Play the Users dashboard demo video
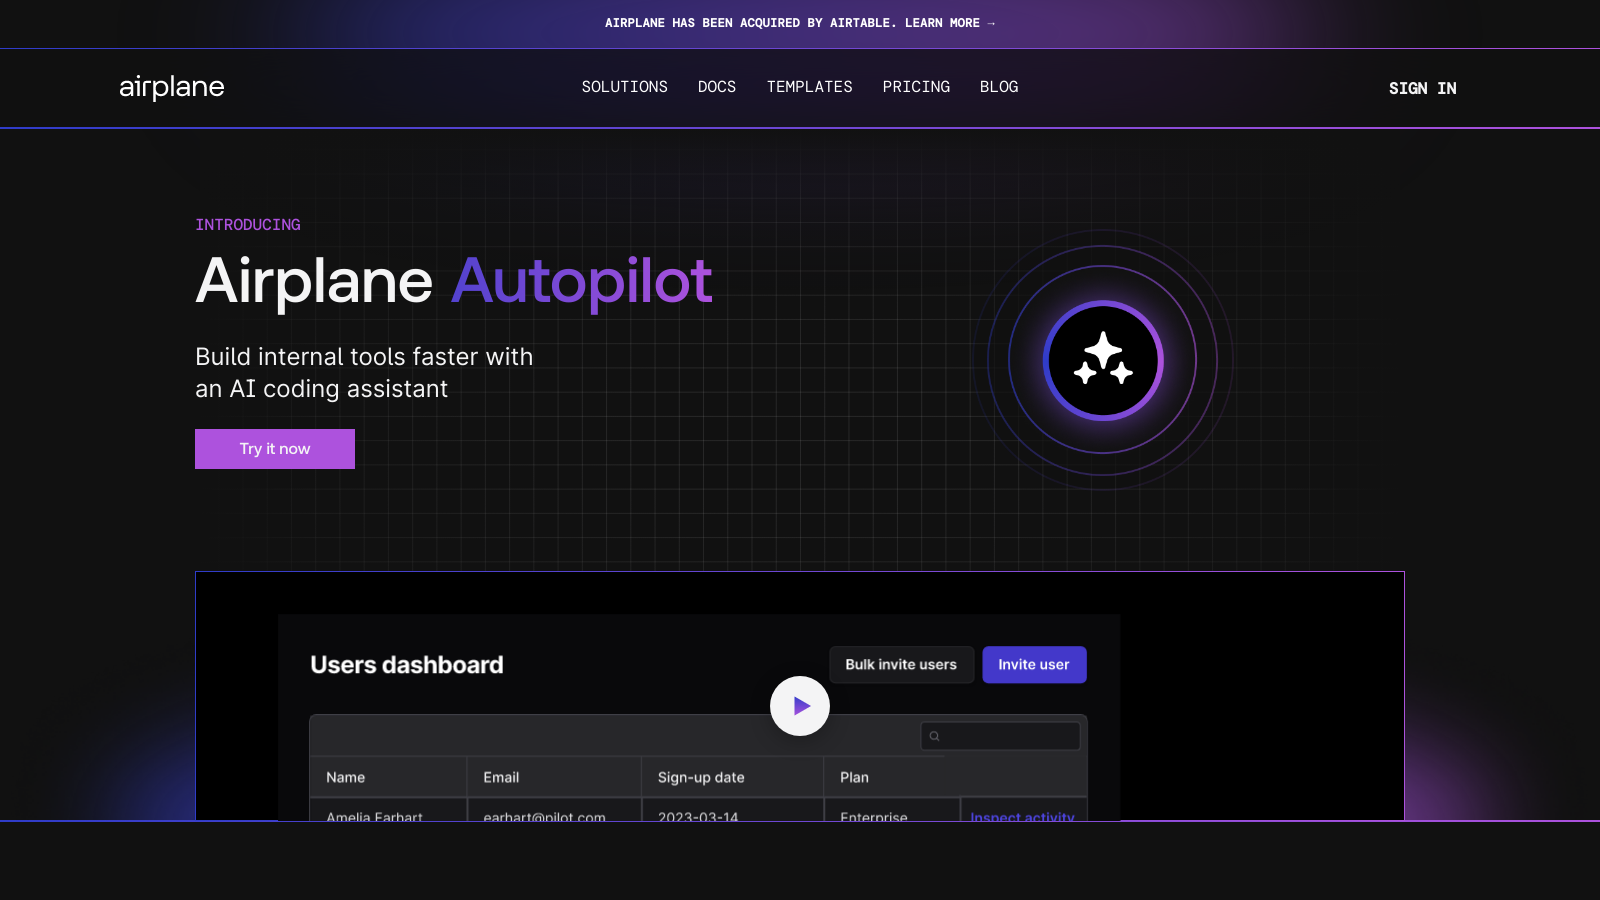1600x900 pixels. pos(800,706)
